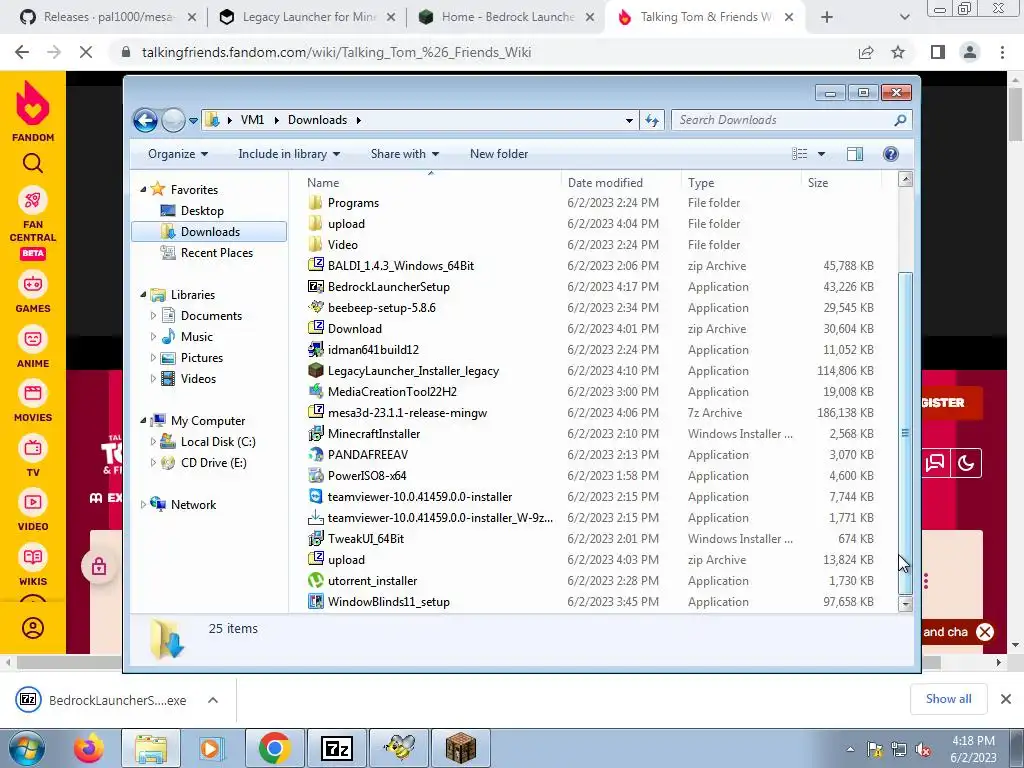This screenshot has height=768, width=1024.
Task: Open the Organize dropdown menu
Action: coord(178,154)
